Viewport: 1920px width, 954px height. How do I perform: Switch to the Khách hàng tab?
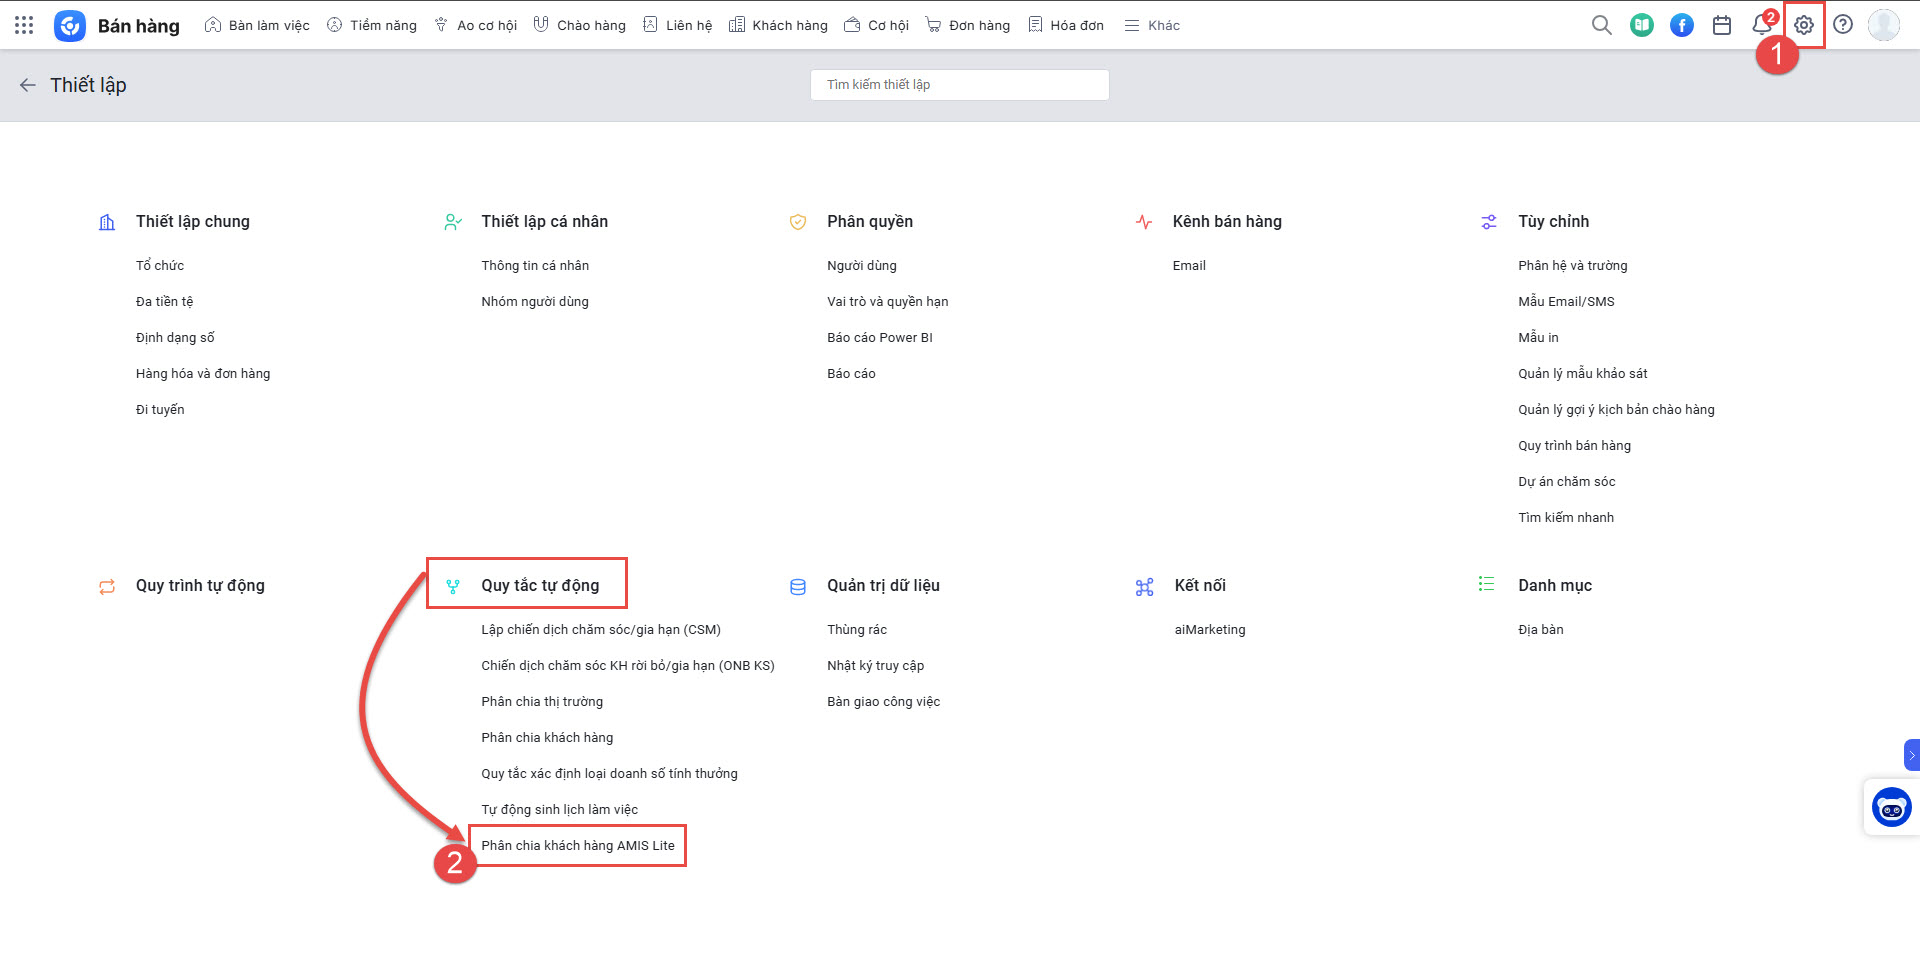pos(778,25)
